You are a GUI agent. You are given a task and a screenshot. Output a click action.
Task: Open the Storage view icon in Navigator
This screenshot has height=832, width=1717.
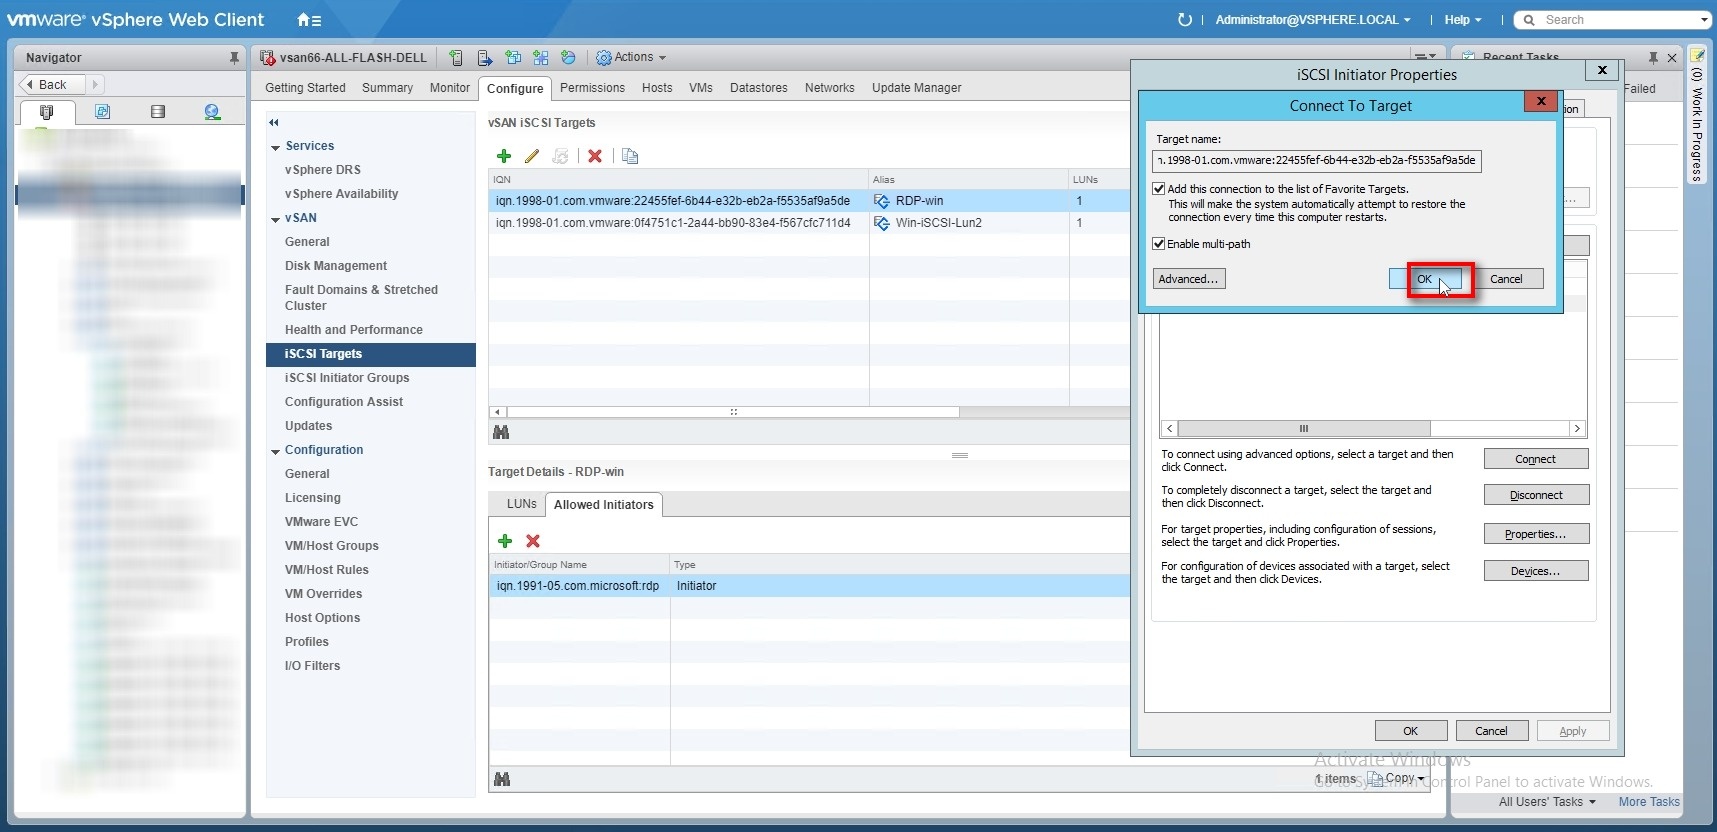[157, 112]
